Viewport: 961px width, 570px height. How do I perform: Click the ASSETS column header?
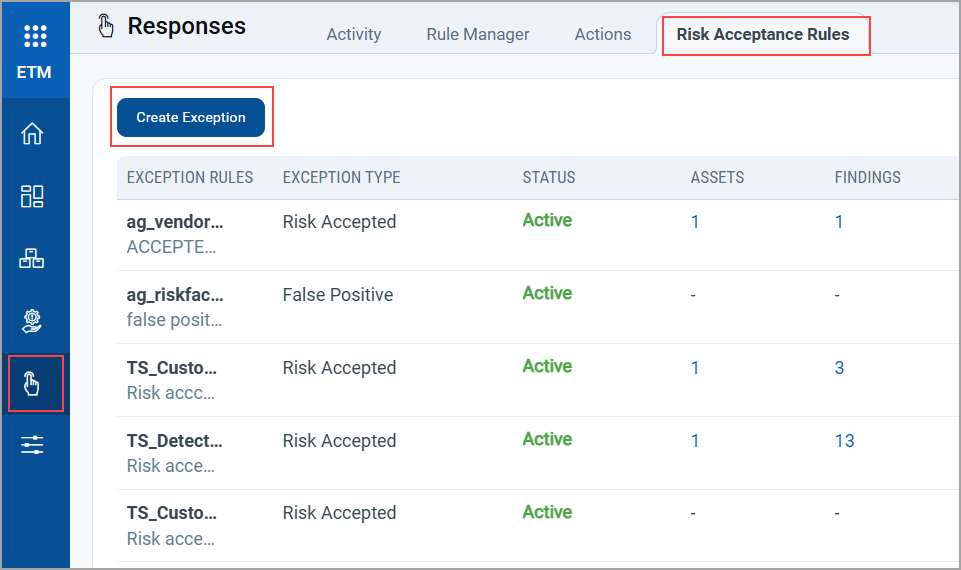click(x=717, y=178)
